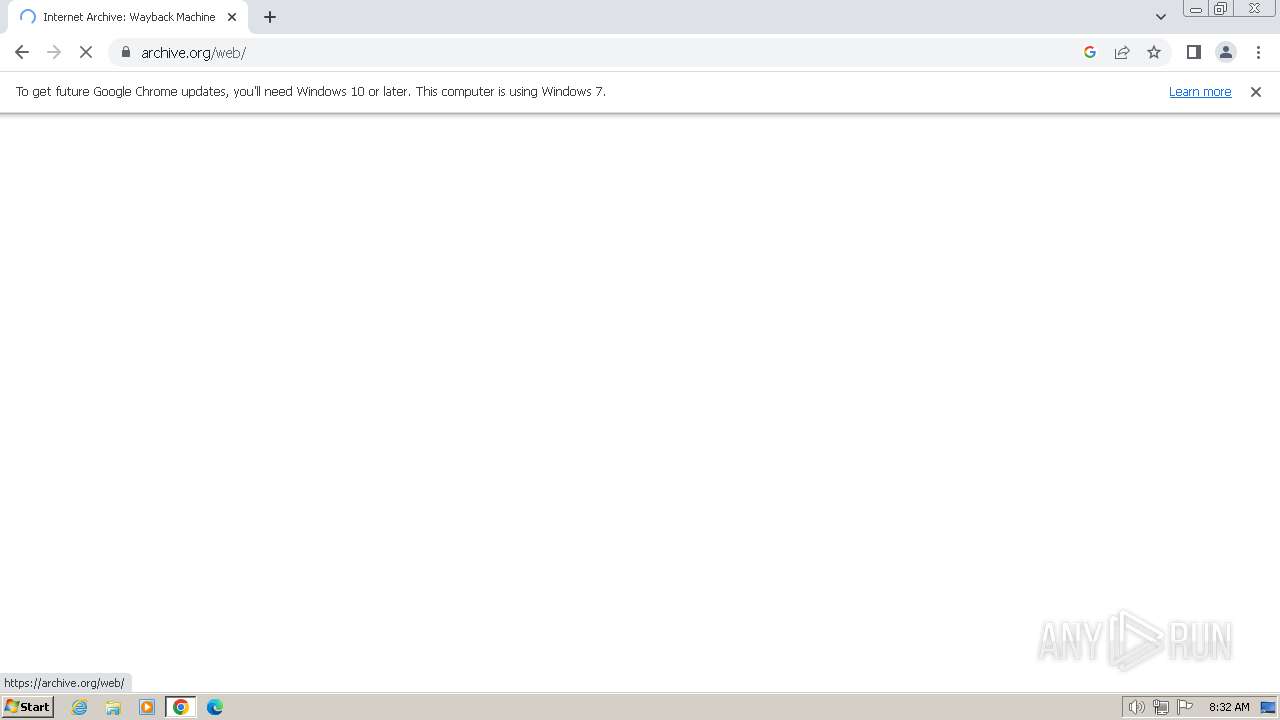This screenshot has height=720, width=1280.
Task: Open Windows Media Player from taskbar
Action: [147, 707]
